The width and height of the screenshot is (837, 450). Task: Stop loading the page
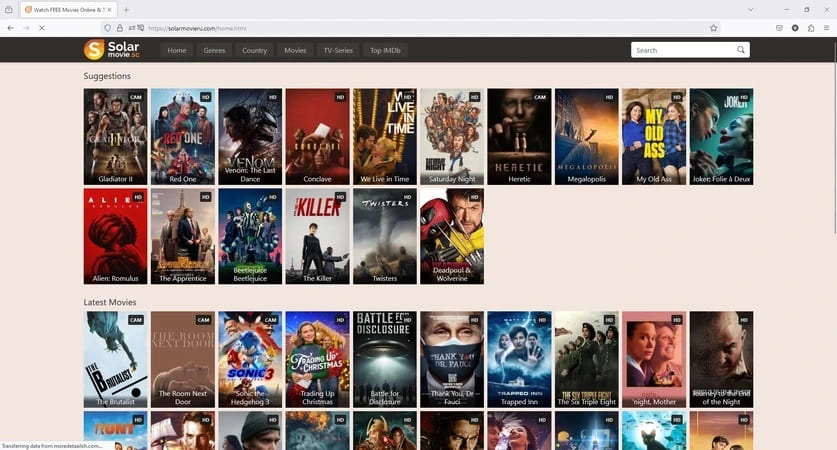pos(41,28)
